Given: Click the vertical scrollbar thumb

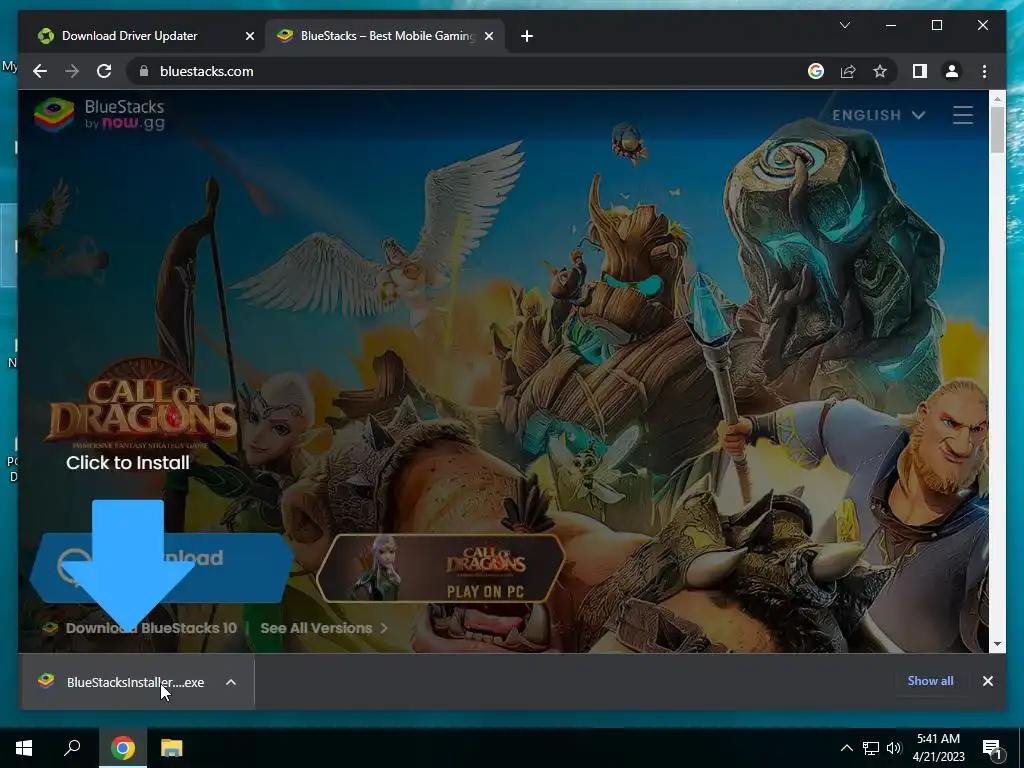Looking at the screenshot, I should pyautogui.click(x=997, y=130).
